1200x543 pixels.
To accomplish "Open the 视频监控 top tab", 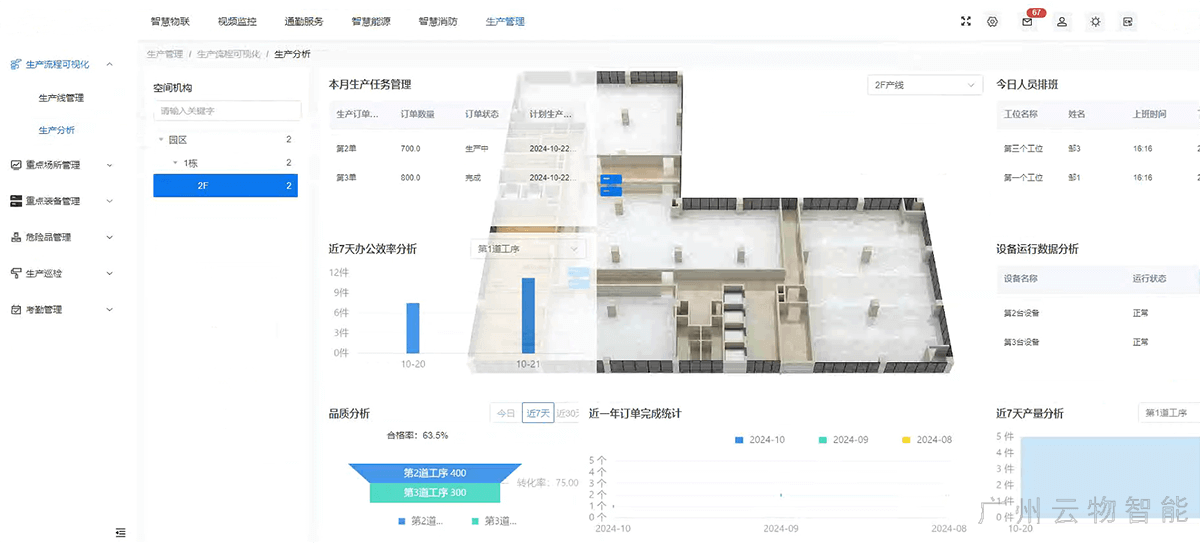I will click(237, 21).
